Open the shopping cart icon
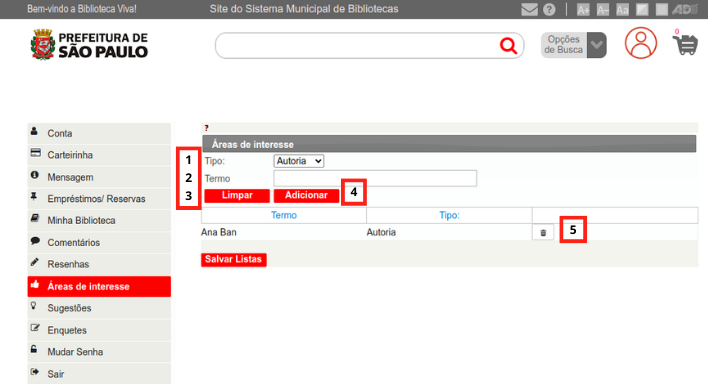 (685, 43)
